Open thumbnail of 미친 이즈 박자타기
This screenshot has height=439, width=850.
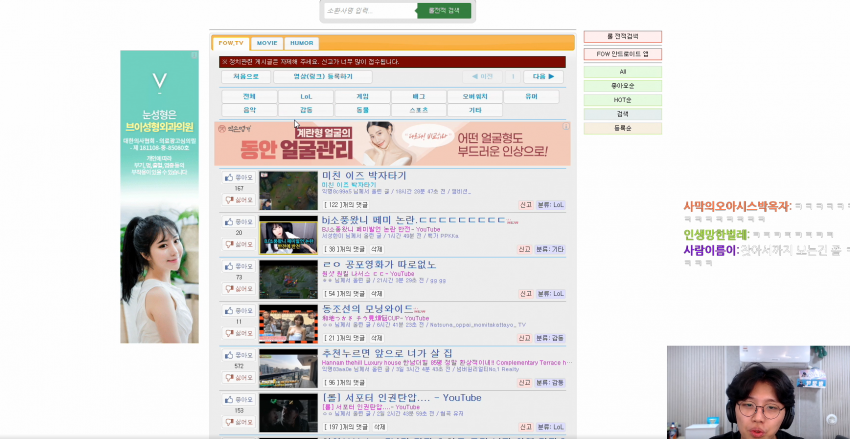288,191
